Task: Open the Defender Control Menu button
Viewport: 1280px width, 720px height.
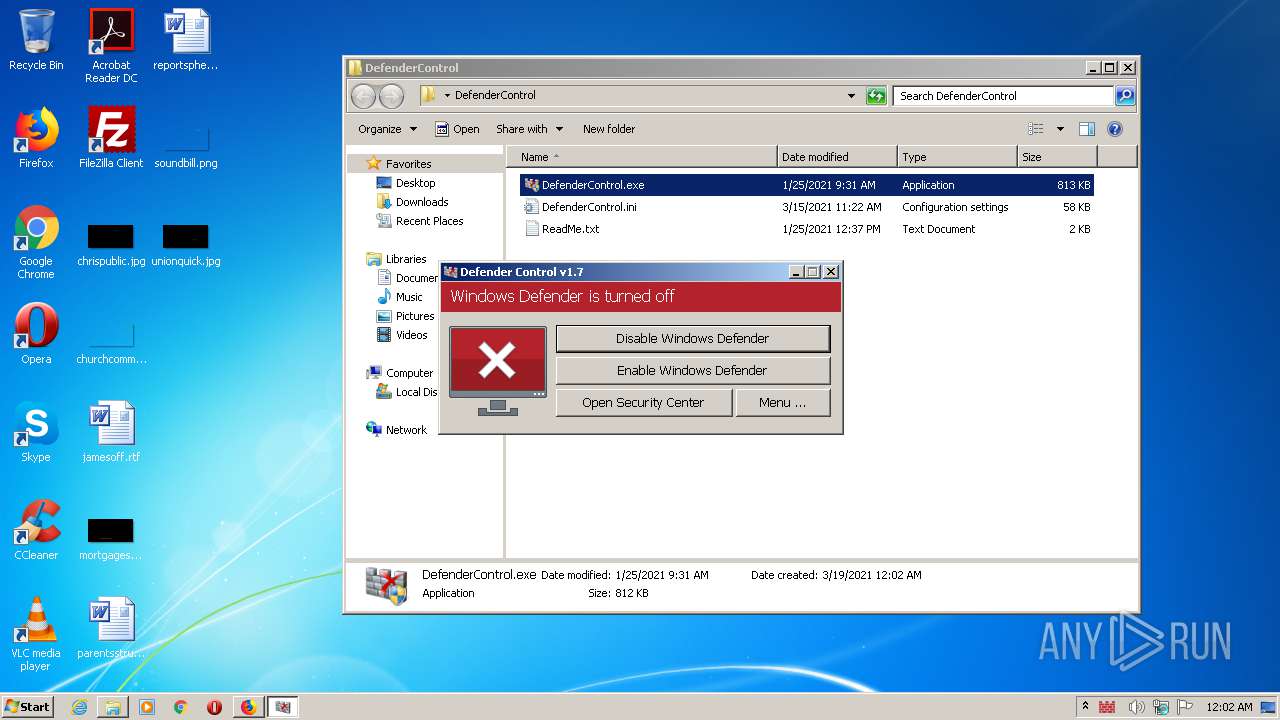Action: tap(782, 402)
